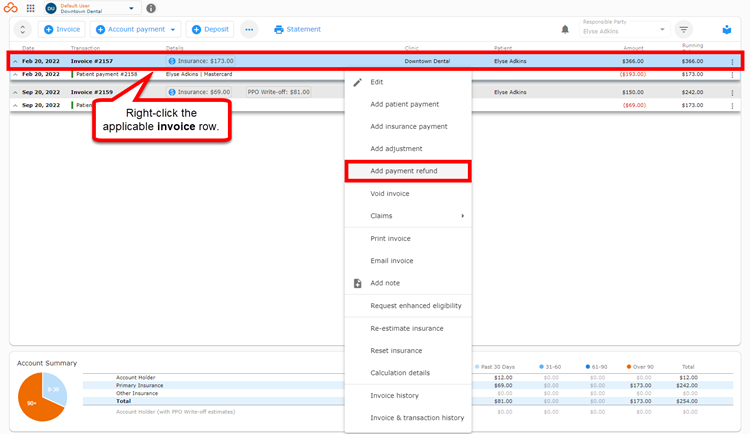
Task: Click the Over 90 legend label
Action: pyautogui.click(x=643, y=367)
